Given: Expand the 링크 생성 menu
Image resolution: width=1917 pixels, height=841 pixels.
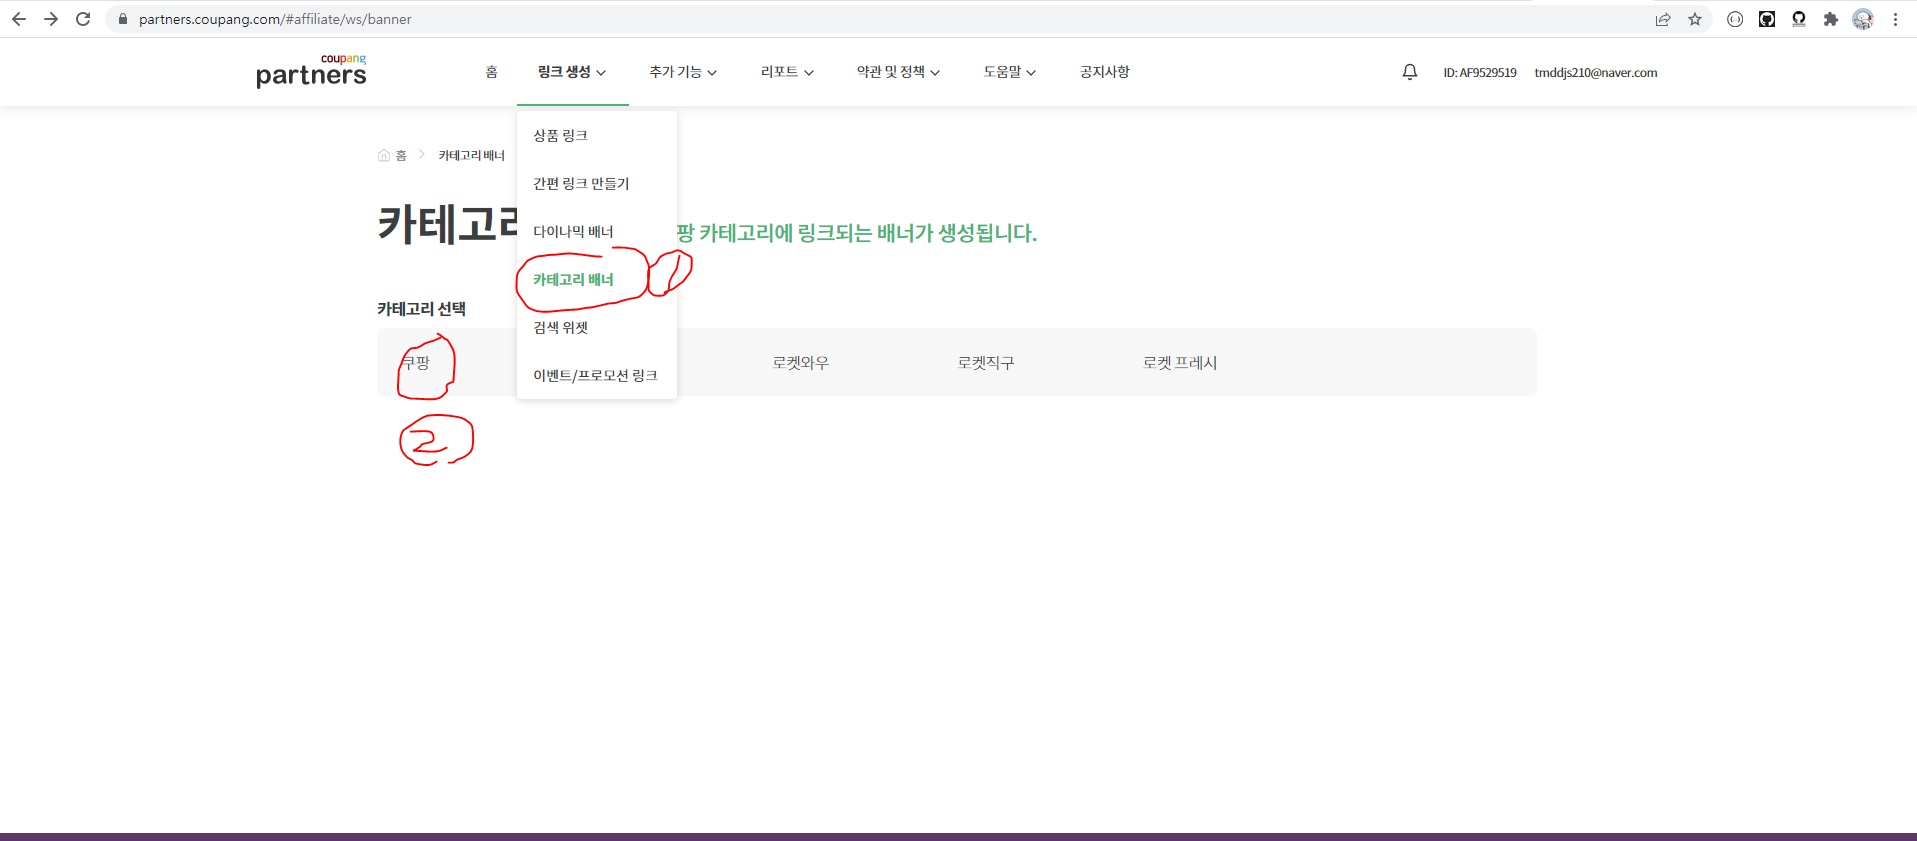Looking at the screenshot, I should (572, 72).
